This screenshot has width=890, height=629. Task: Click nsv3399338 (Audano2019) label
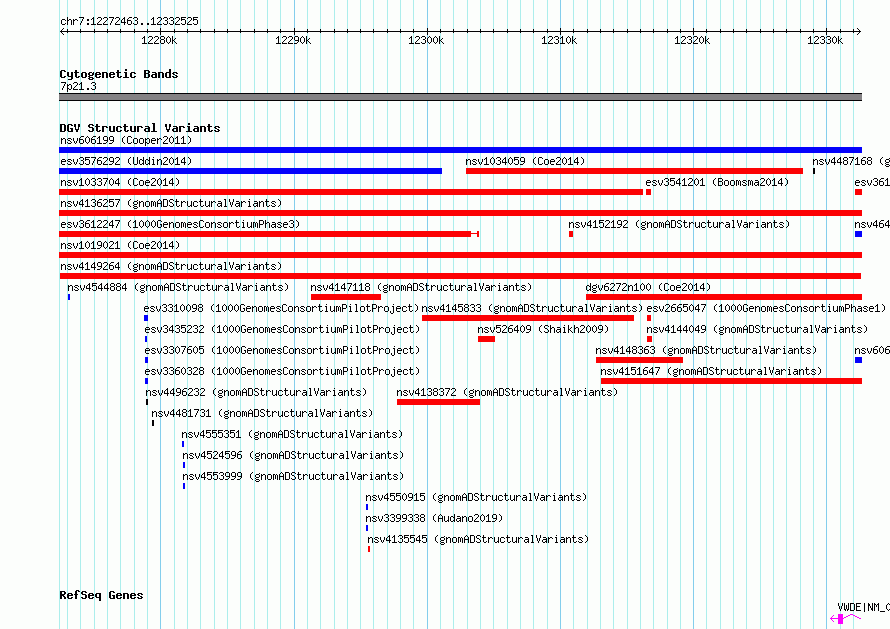point(434,518)
